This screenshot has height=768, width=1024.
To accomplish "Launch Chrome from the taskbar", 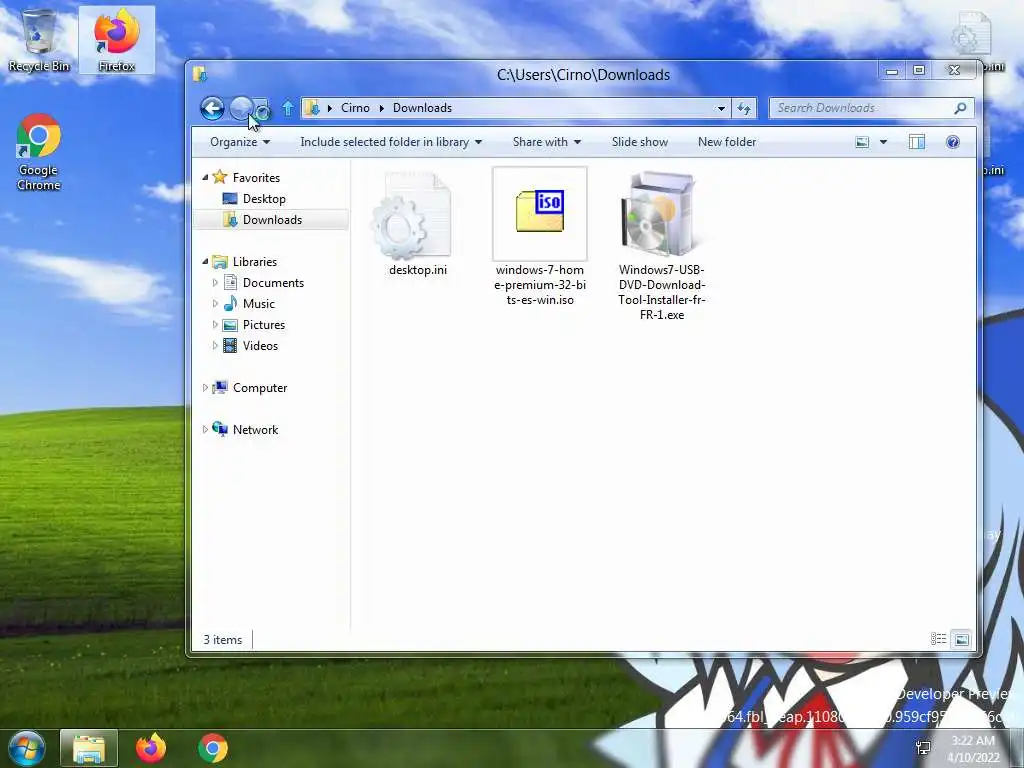I will tap(213, 748).
